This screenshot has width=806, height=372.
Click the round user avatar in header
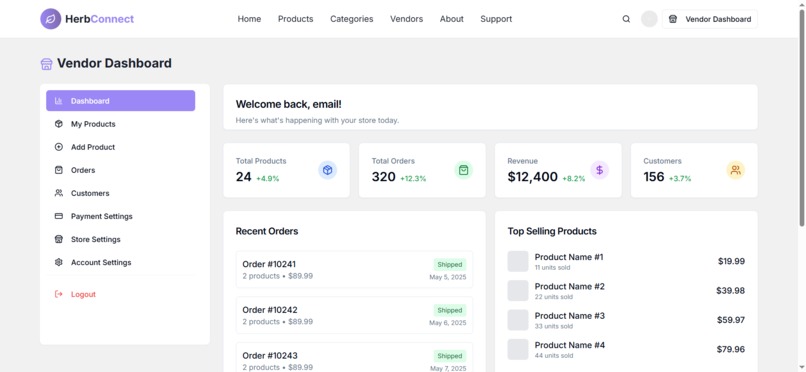pos(649,19)
